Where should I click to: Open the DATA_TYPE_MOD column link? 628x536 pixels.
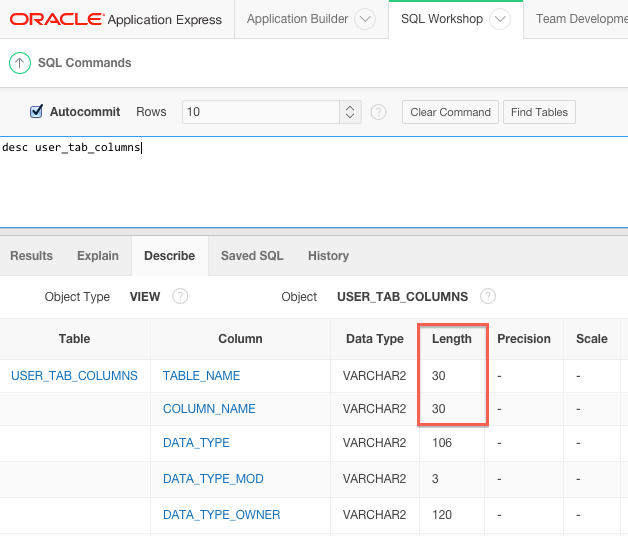[213, 479]
